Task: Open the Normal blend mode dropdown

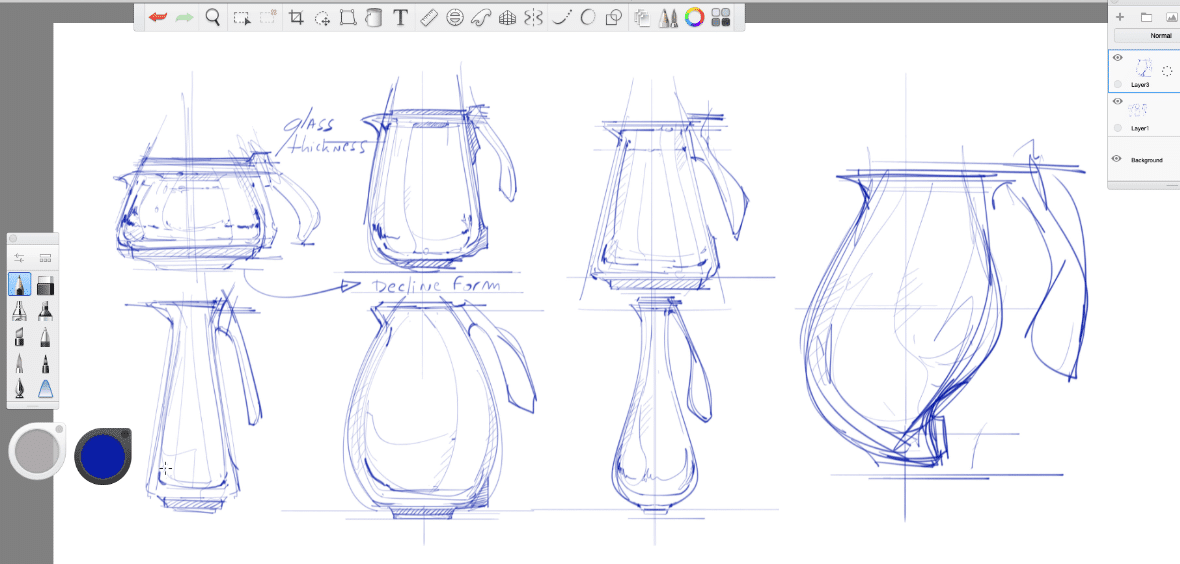Action: [1146, 35]
